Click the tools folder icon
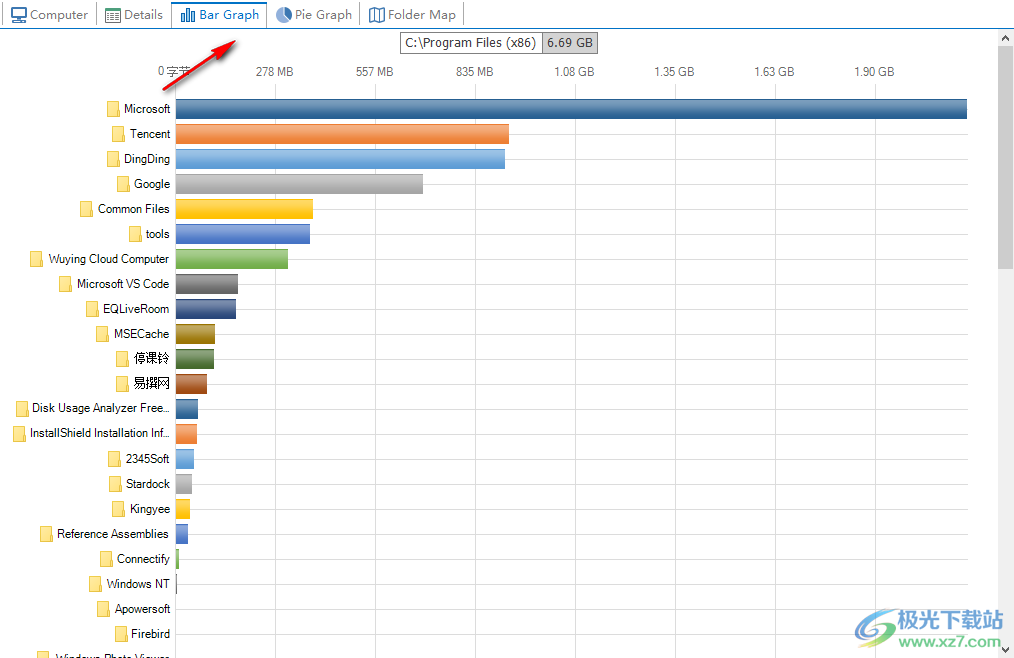Viewport: 1014px width, 658px height. 135,234
